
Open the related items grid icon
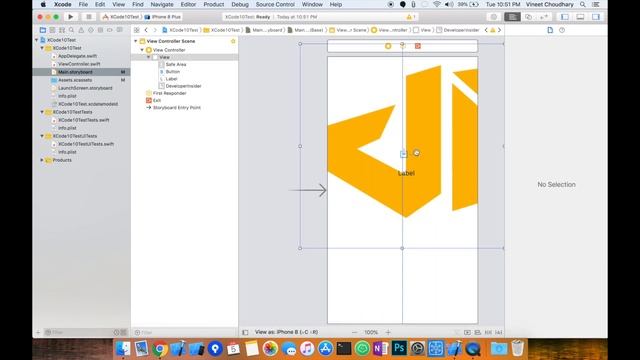coord(137,30)
